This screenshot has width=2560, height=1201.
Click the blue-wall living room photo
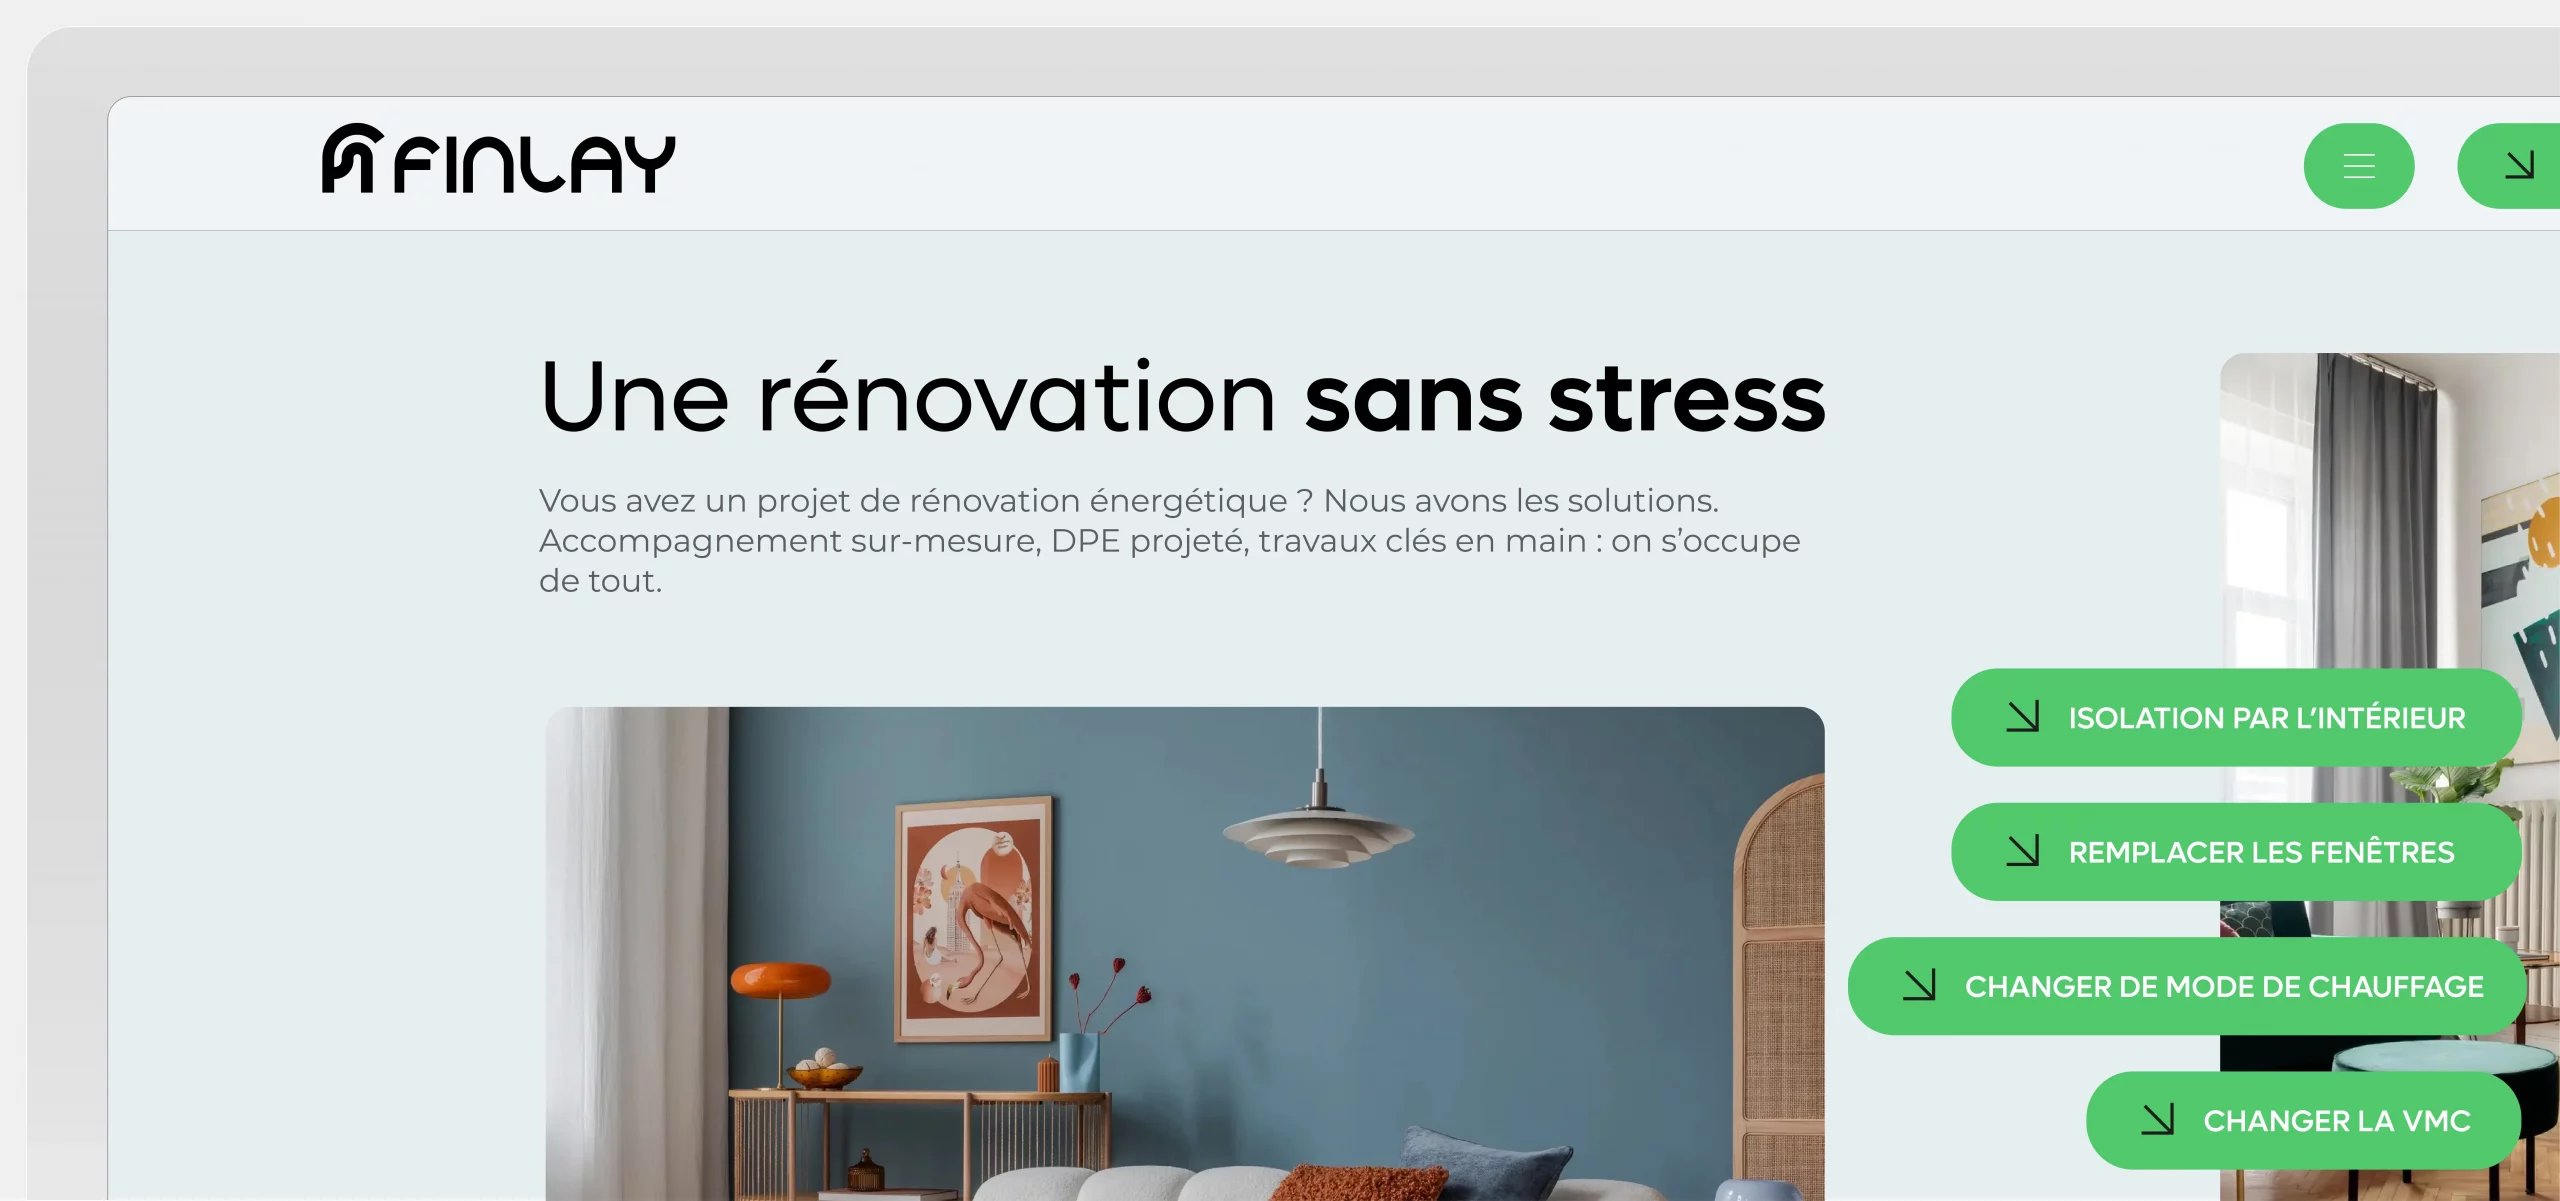pos(1185,954)
